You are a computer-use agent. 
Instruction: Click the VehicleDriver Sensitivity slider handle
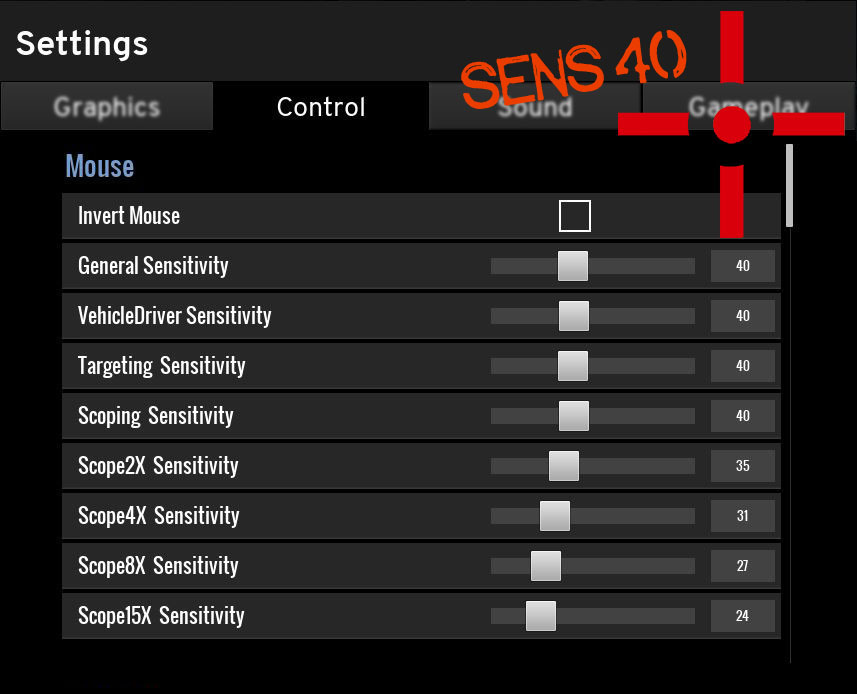click(574, 316)
